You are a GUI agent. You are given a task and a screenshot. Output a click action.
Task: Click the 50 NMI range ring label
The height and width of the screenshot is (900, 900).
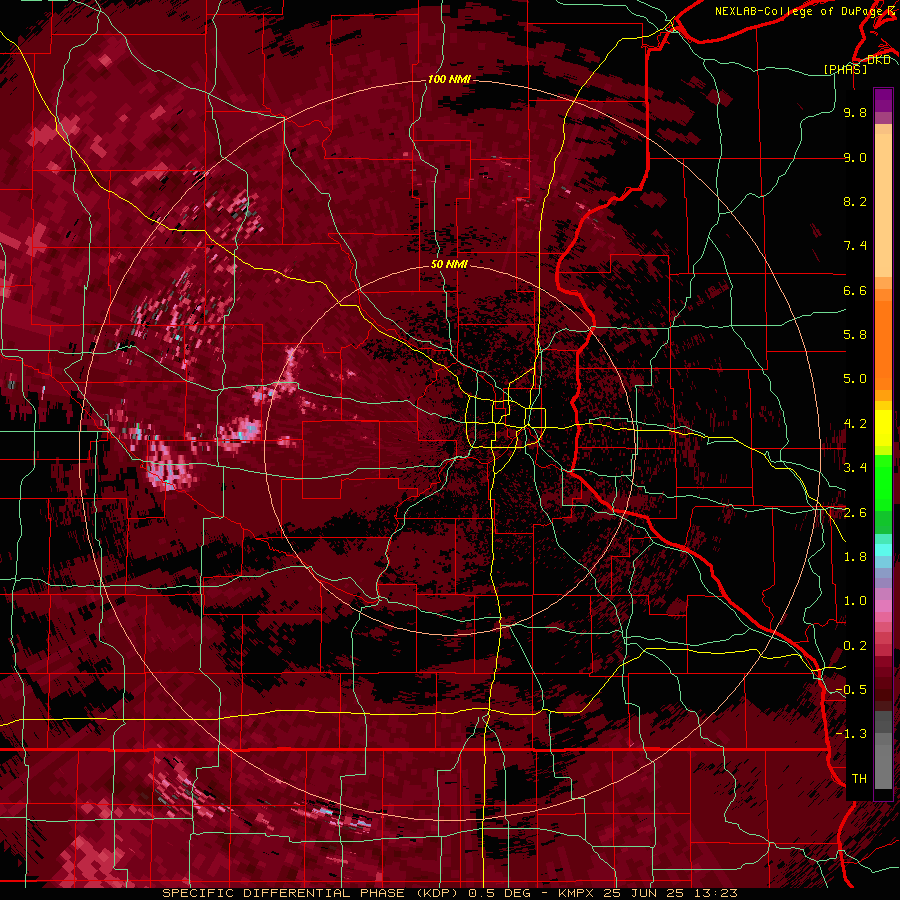coord(449,264)
